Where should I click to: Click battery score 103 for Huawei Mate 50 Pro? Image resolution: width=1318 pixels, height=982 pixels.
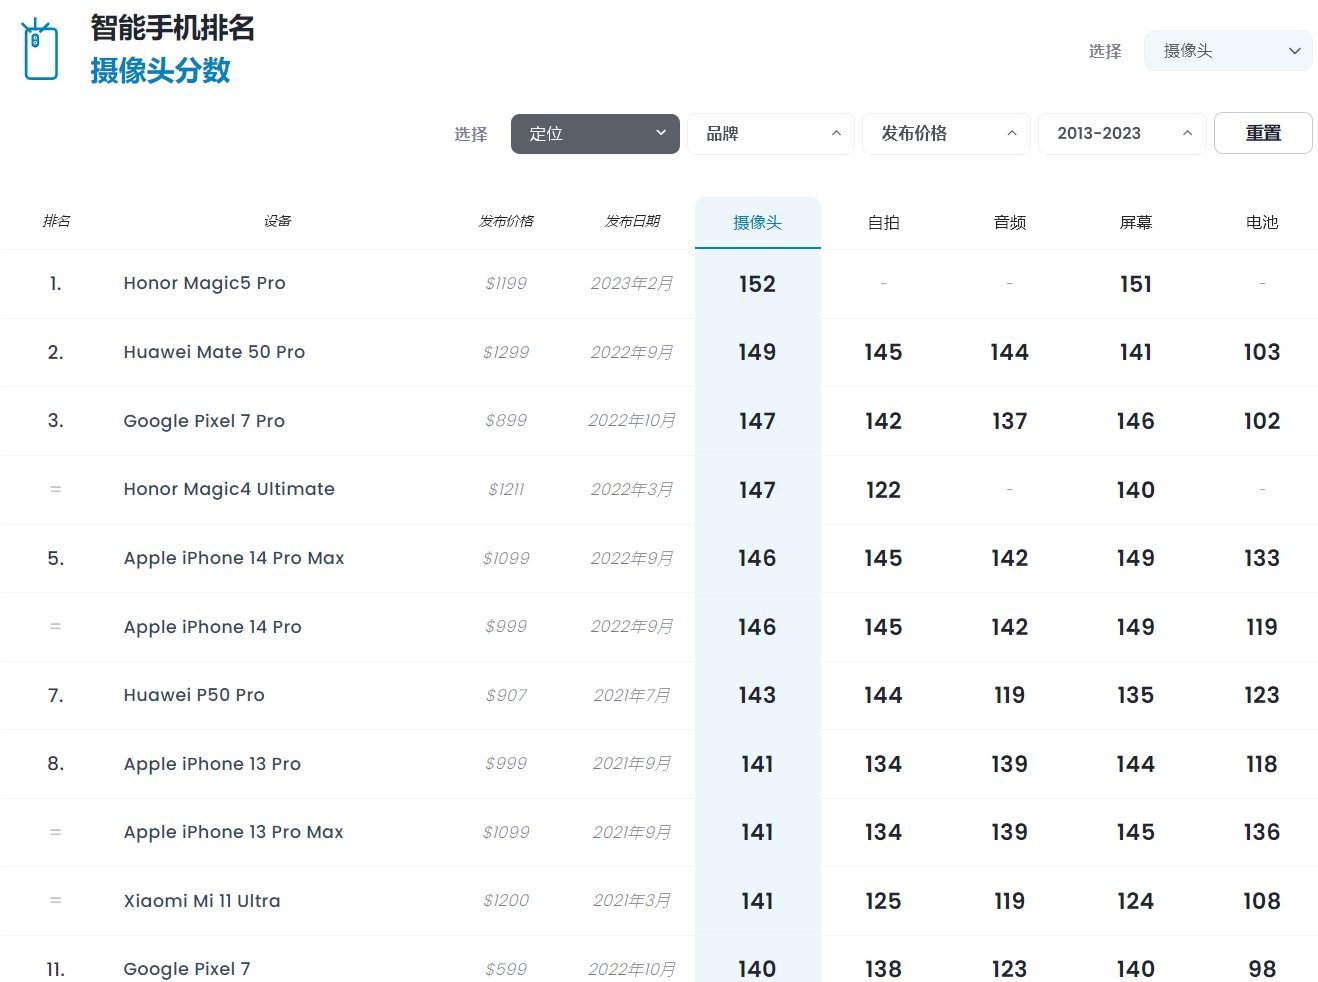point(1262,352)
